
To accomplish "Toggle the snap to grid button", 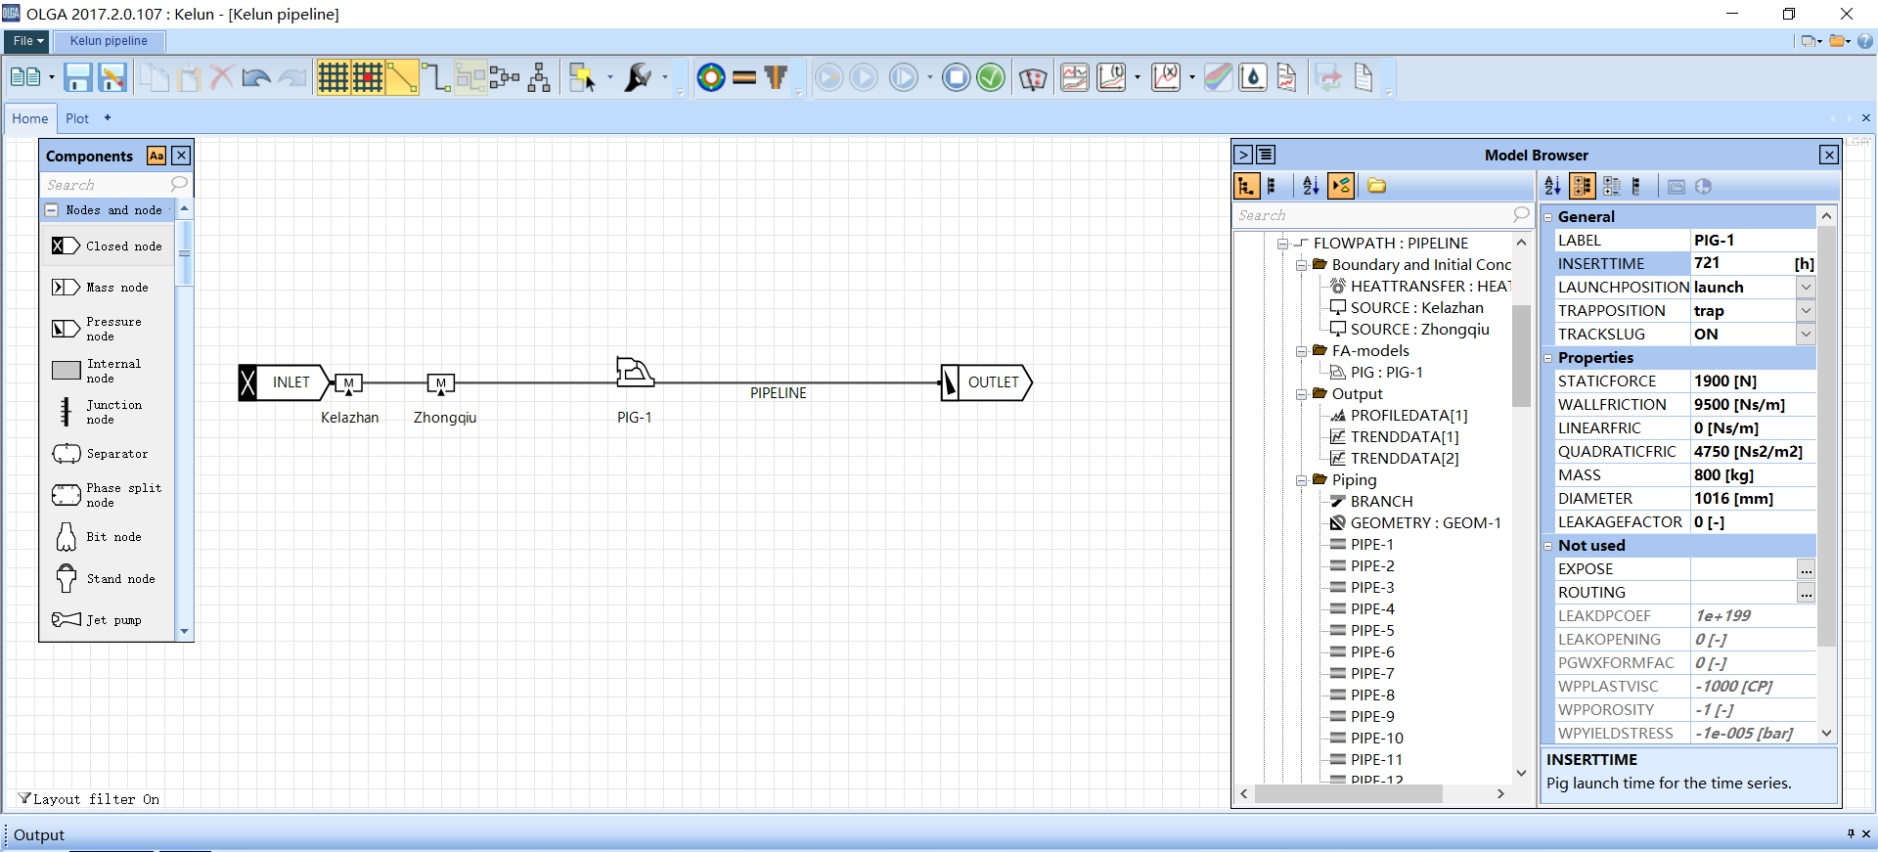I will 367,77.
